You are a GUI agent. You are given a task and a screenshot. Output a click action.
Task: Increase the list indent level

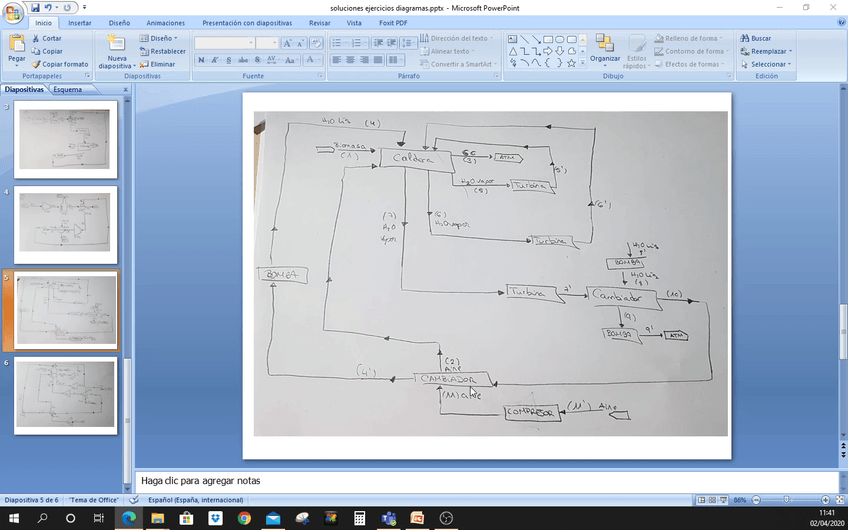pyautogui.click(x=392, y=43)
